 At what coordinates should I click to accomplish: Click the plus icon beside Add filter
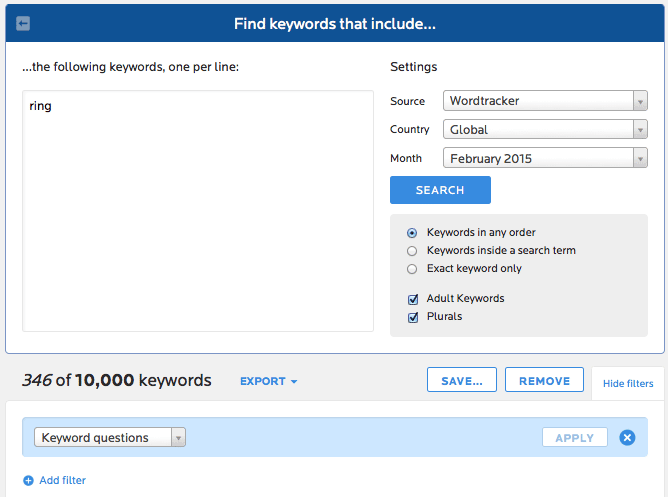coord(28,481)
